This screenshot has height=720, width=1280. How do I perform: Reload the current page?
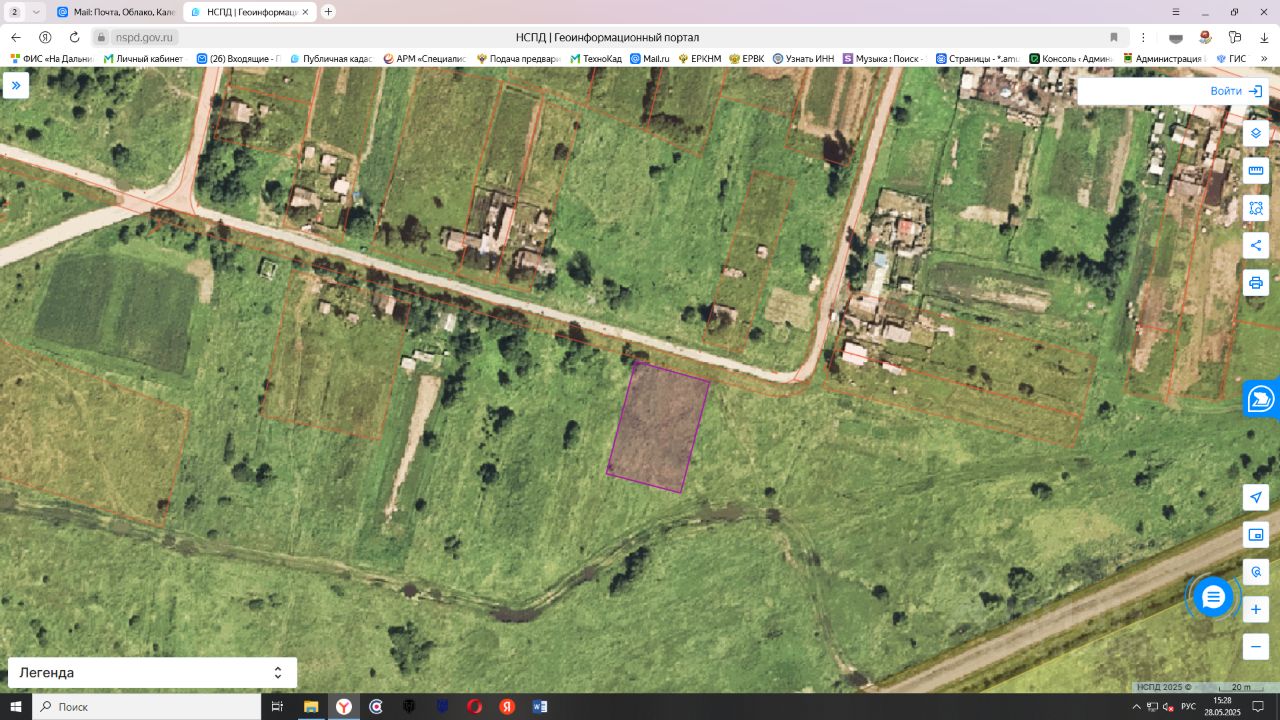74,37
